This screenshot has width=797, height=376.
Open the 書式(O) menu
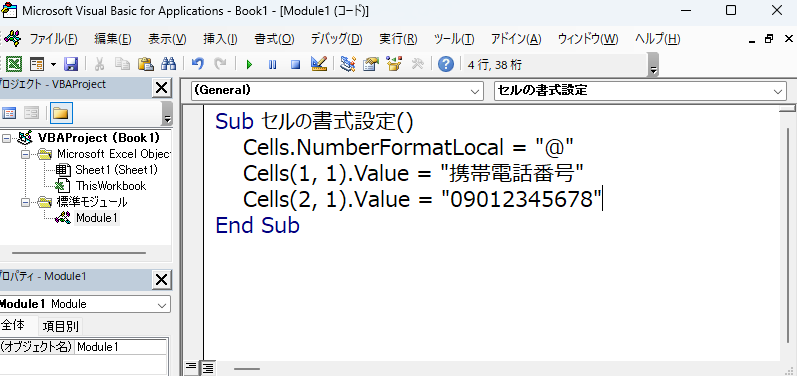(274, 39)
